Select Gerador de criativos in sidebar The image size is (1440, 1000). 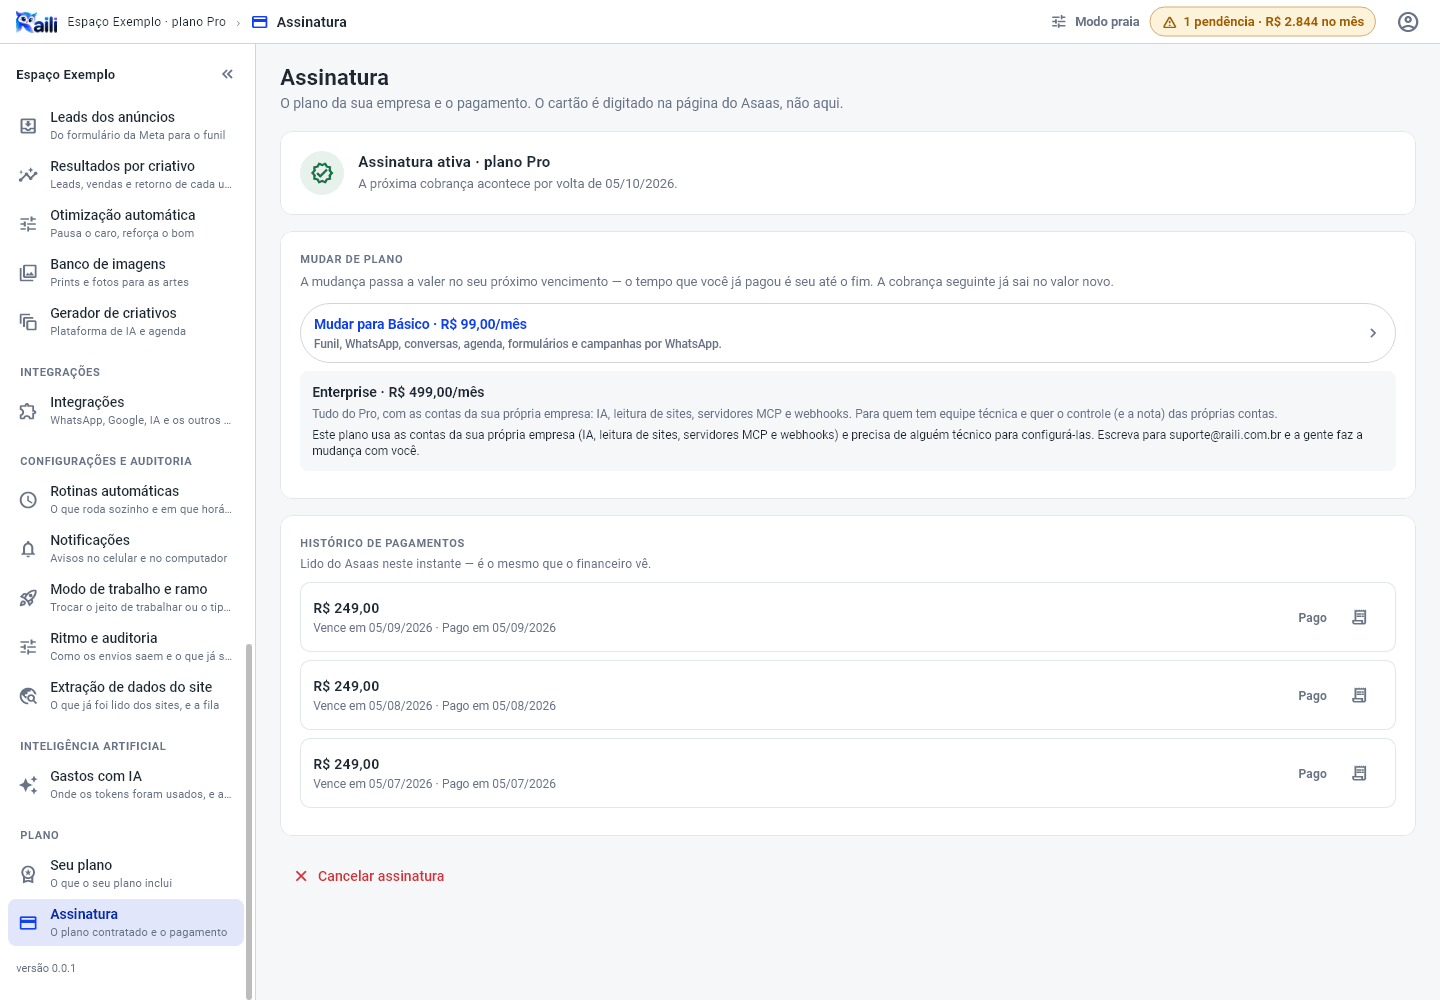(126, 322)
